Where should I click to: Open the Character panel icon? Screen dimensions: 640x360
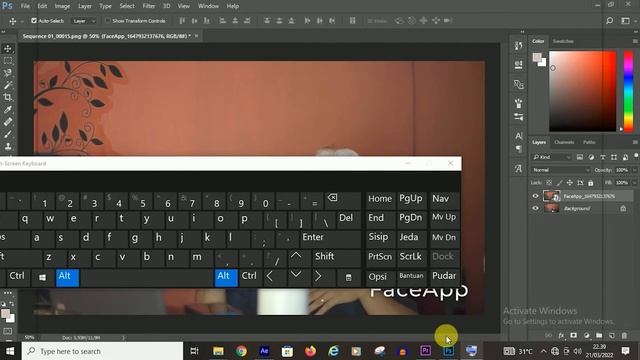[518, 136]
